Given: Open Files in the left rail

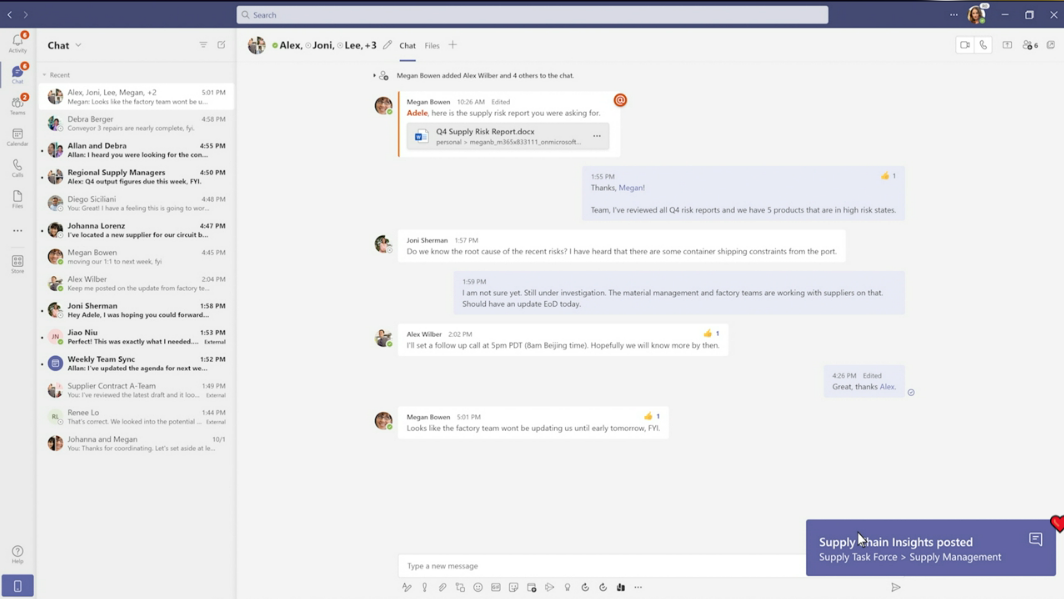Looking at the screenshot, I should click(18, 199).
